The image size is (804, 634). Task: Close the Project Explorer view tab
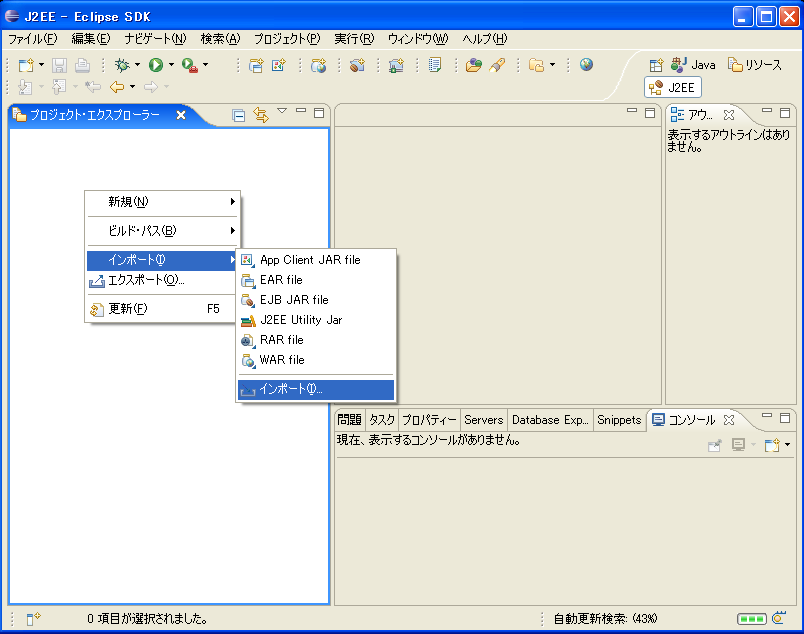point(181,115)
